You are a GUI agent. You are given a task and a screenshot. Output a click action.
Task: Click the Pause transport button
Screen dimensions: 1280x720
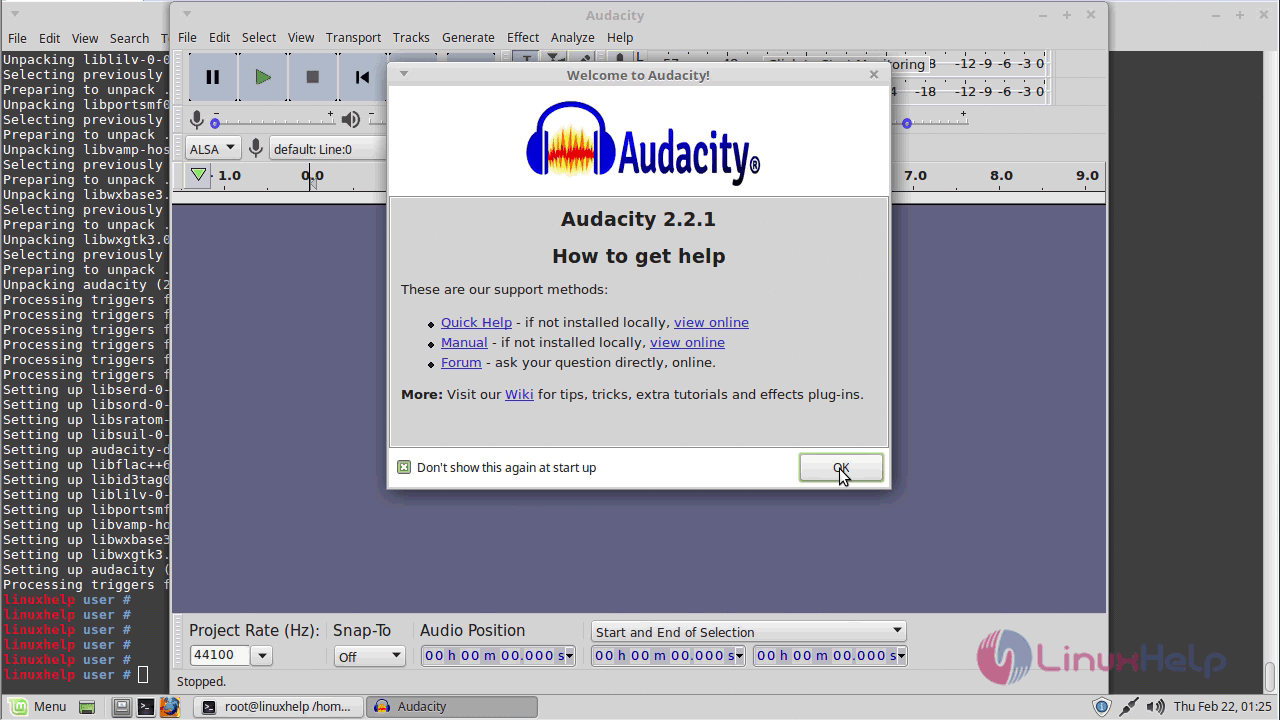(213, 77)
